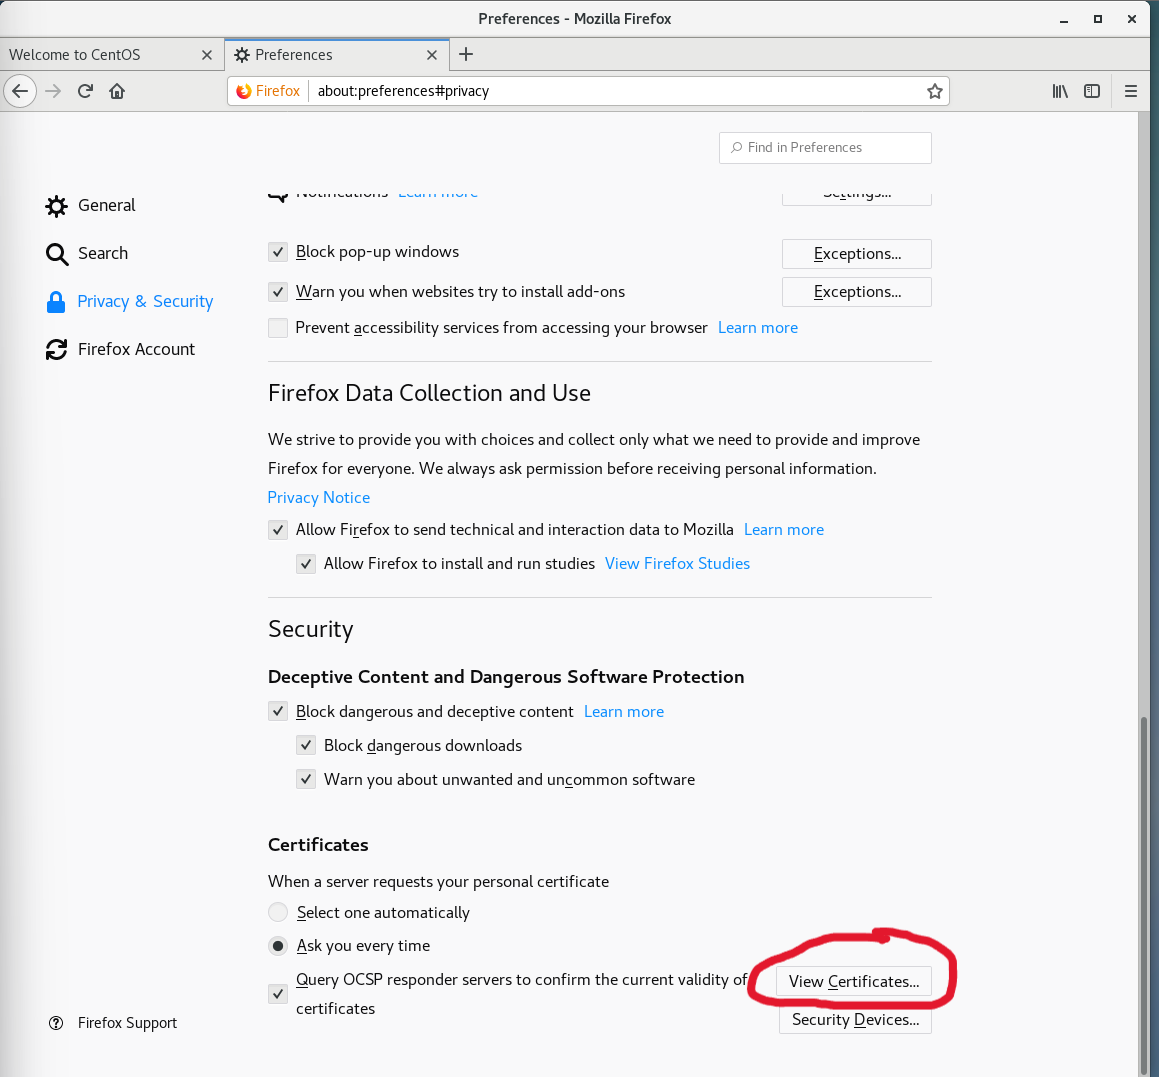
Task: Open the Library view icon
Action: [1060, 91]
